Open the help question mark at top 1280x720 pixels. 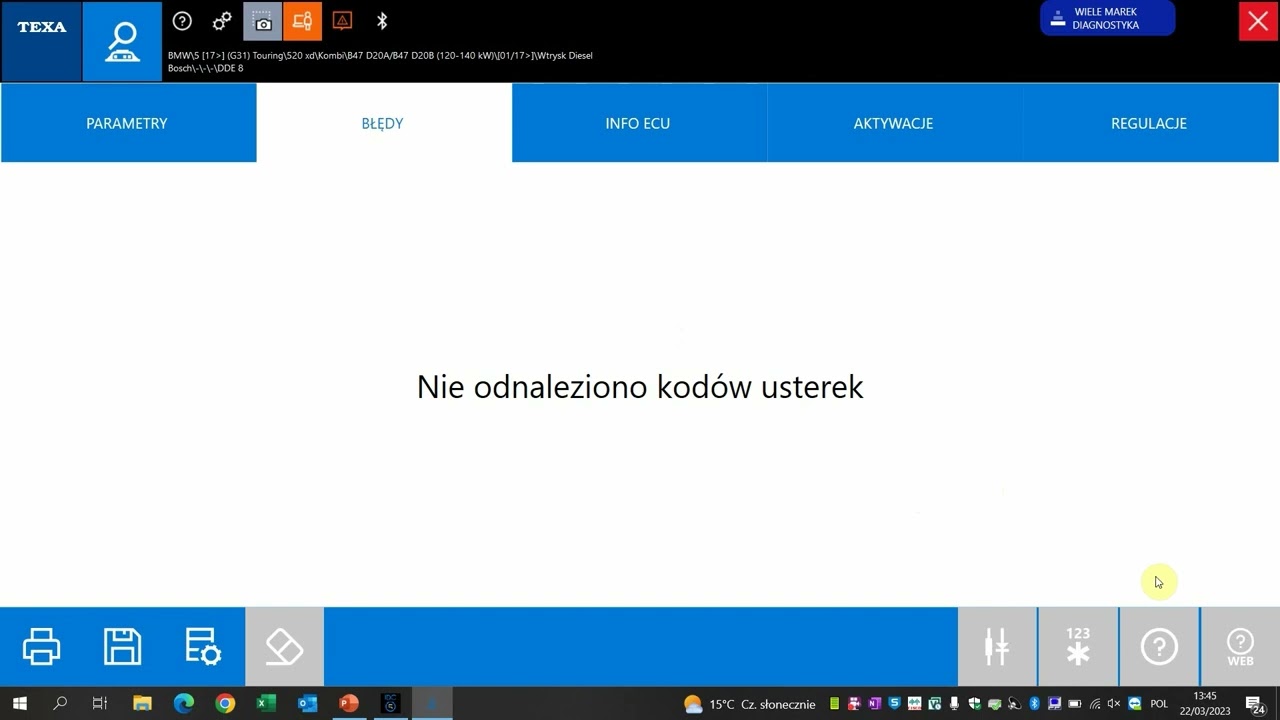click(x=182, y=21)
